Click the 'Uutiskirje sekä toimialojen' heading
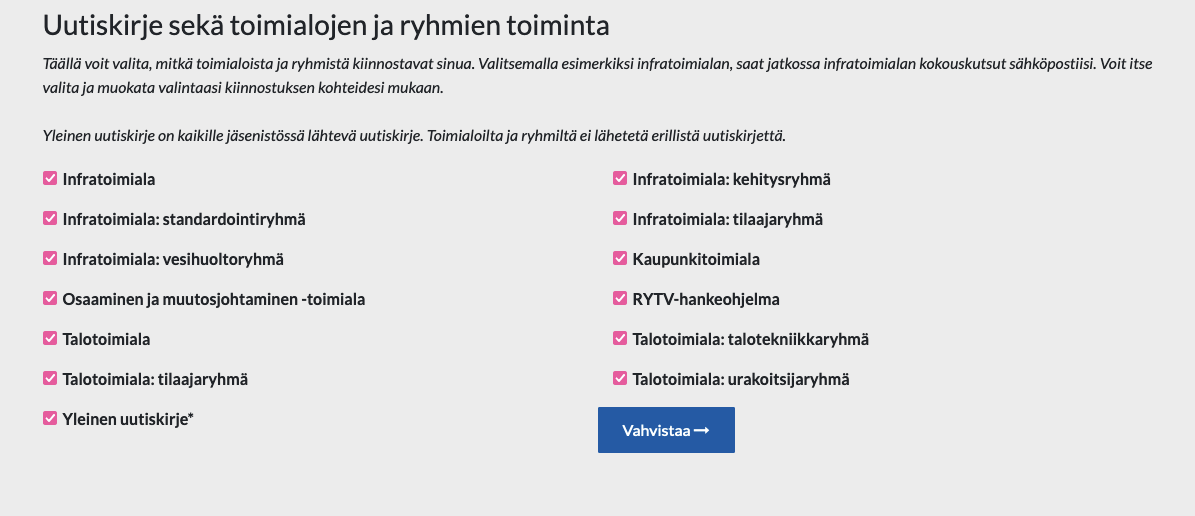This screenshot has width=1195, height=516. click(326, 24)
